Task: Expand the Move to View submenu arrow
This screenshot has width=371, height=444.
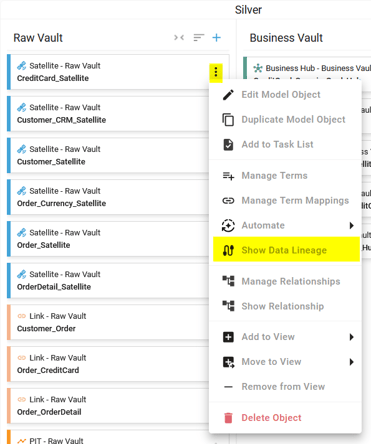Action: [x=351, y=362]
